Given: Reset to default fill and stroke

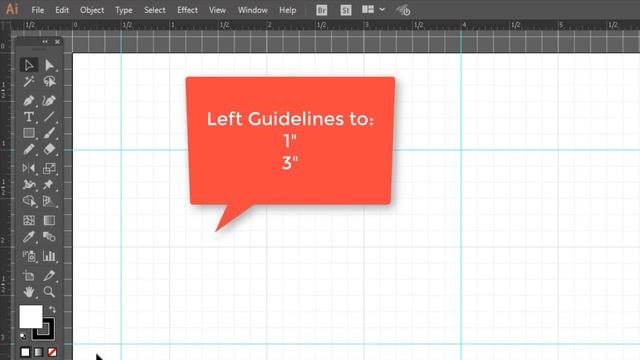Looking at the screenshot, I should 23,336.
